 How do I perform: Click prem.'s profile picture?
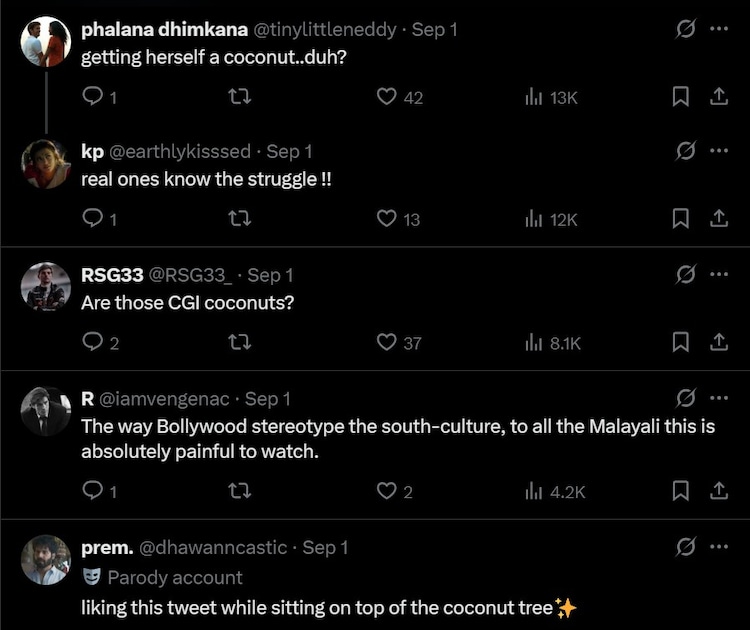pos(46,559)
